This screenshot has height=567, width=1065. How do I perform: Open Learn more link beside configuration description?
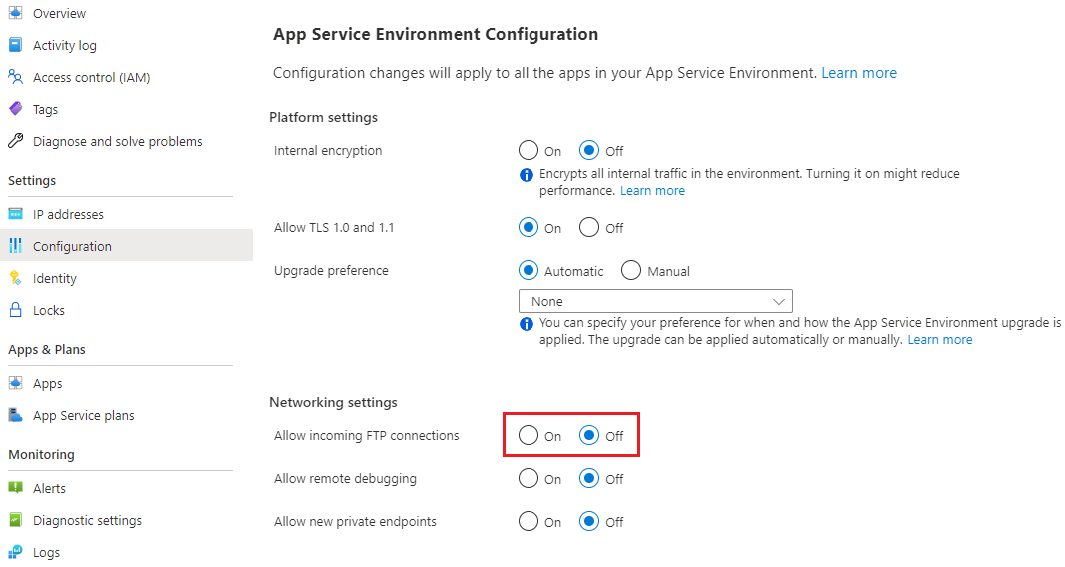pos(859,73)
